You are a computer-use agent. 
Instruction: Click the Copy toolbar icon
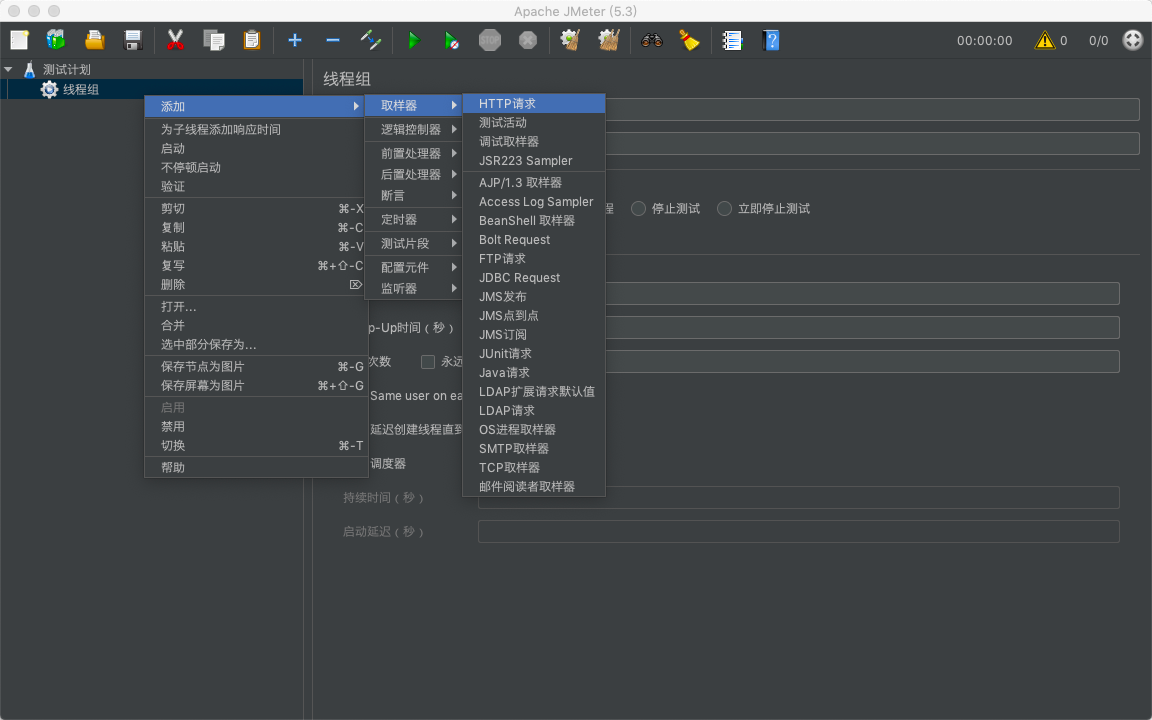point(214,40)
